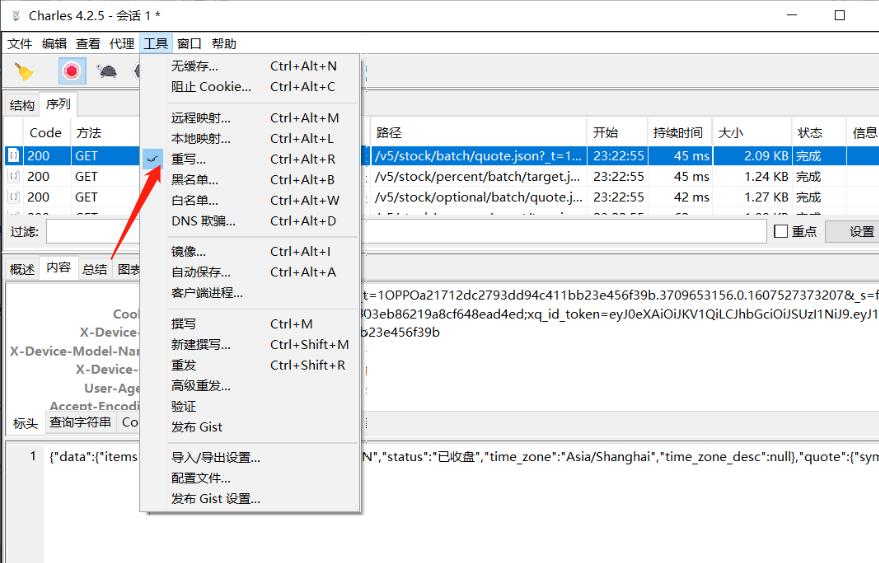Viewport: 879px width, 563px height.
Task: Select the /v5/stock/percent/batch/target request row
Action: tap(442, 177)
